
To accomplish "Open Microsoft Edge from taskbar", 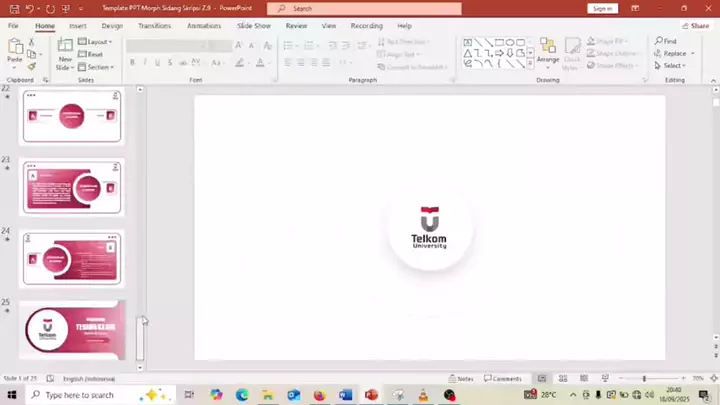I will (x=242, y=395).
